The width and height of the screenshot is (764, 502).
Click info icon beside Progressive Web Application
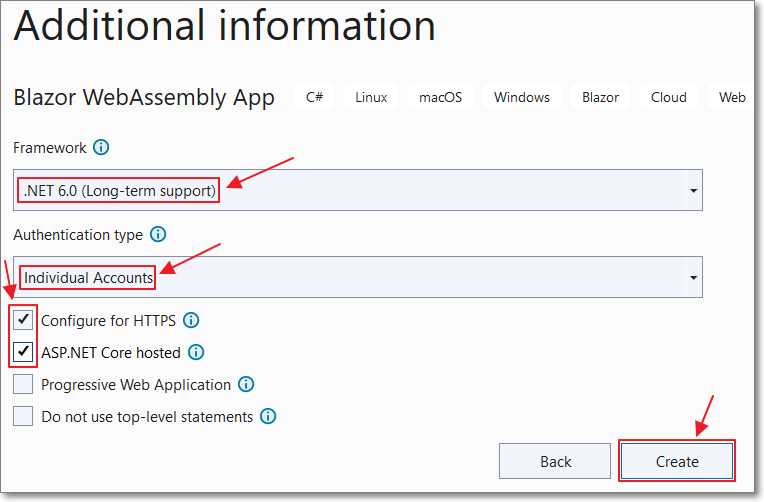[x=246, y=384]
